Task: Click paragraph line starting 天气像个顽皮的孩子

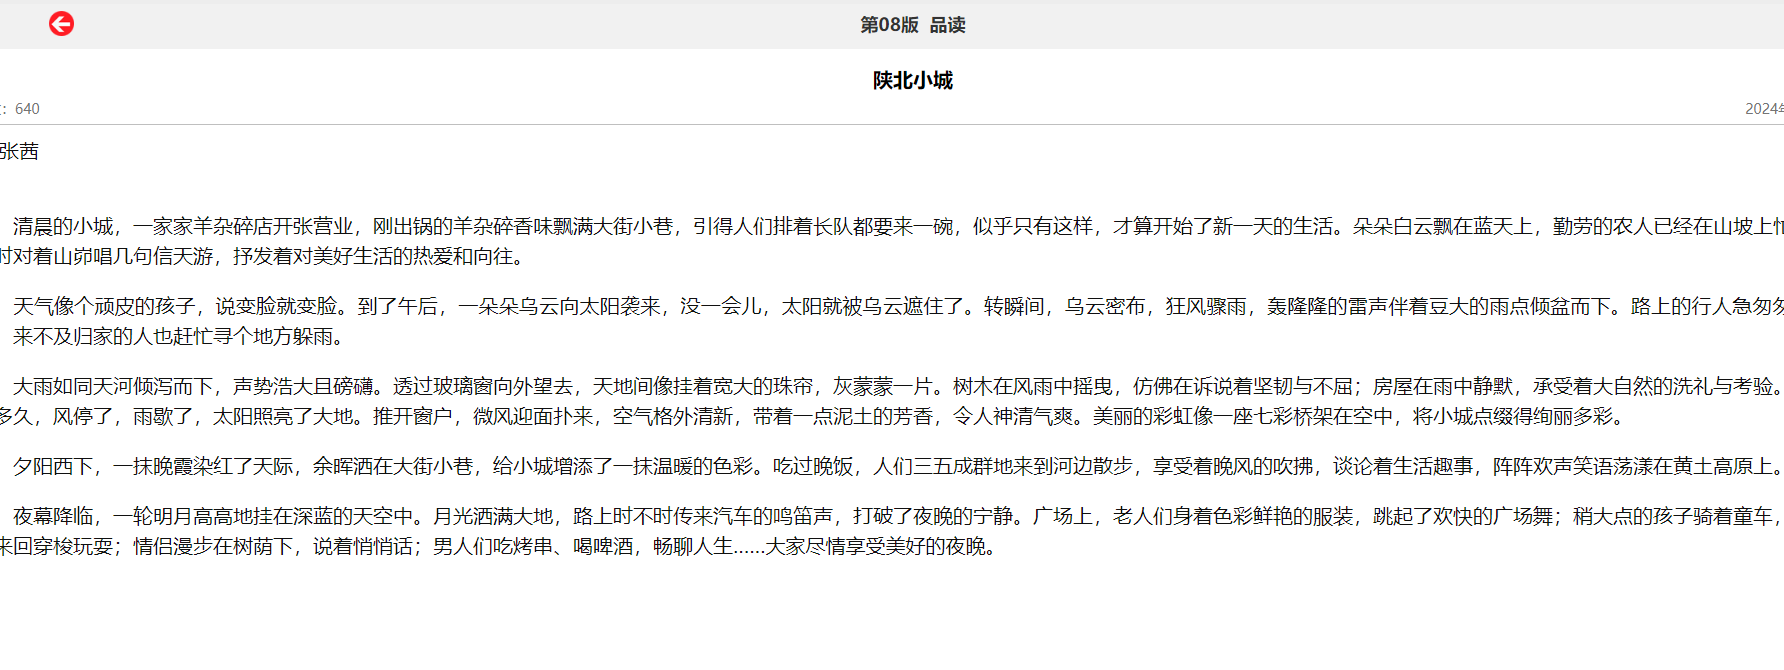Action: pos(898,306)
